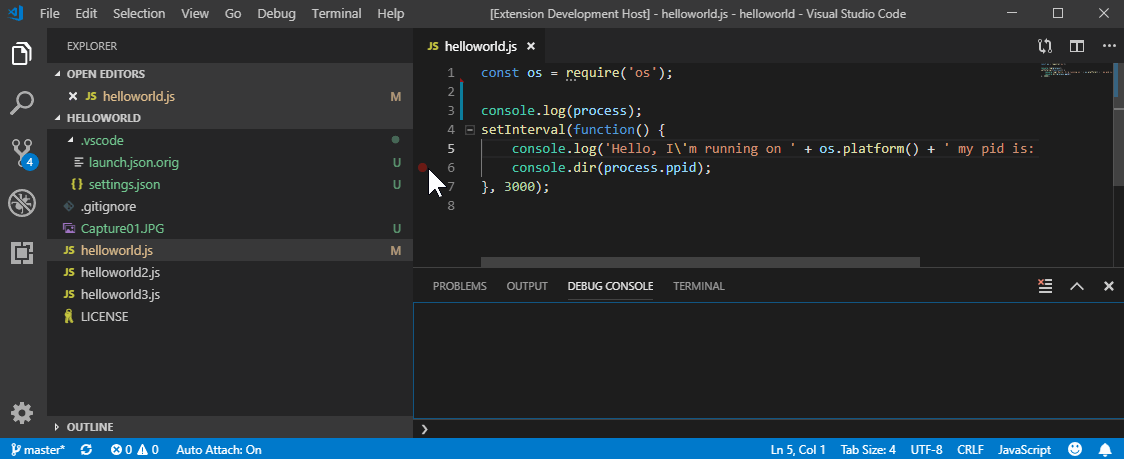
Task: Clear the debug console output
Action: [1045, 286]
